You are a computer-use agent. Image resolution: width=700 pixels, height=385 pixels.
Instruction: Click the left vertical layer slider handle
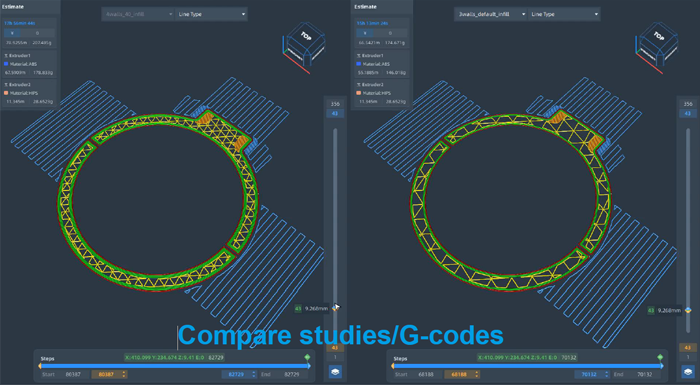tap(336, 308)
